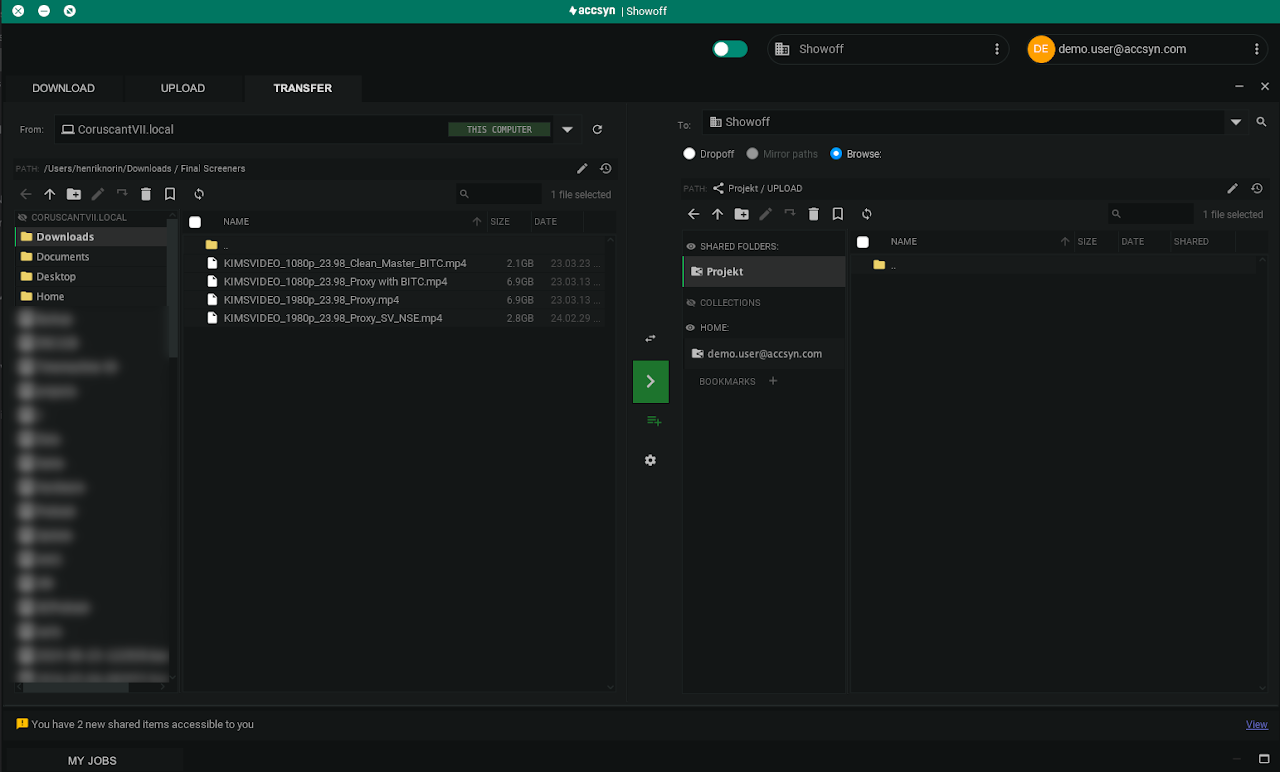
Task: Open the From computer dropdown arrow
Action: click(567, 129)
